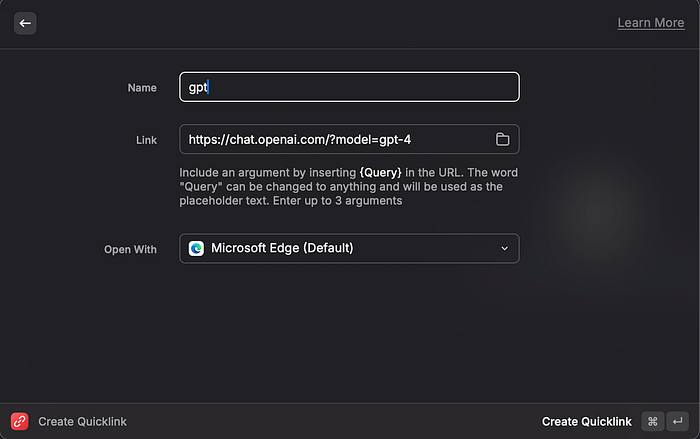This screenshot has width=700, height=439.
Task: Open the Open With dropdown
Action: (x=349, y=248)
